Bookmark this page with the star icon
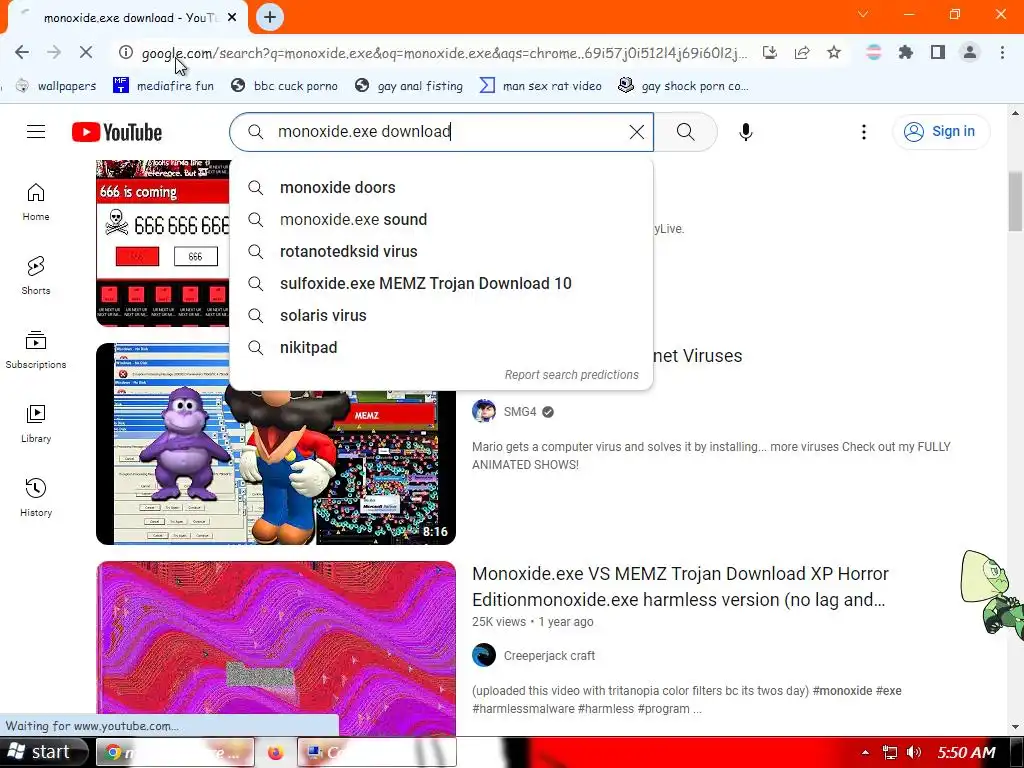1024x768 pixels. click(x=834, y=52)
